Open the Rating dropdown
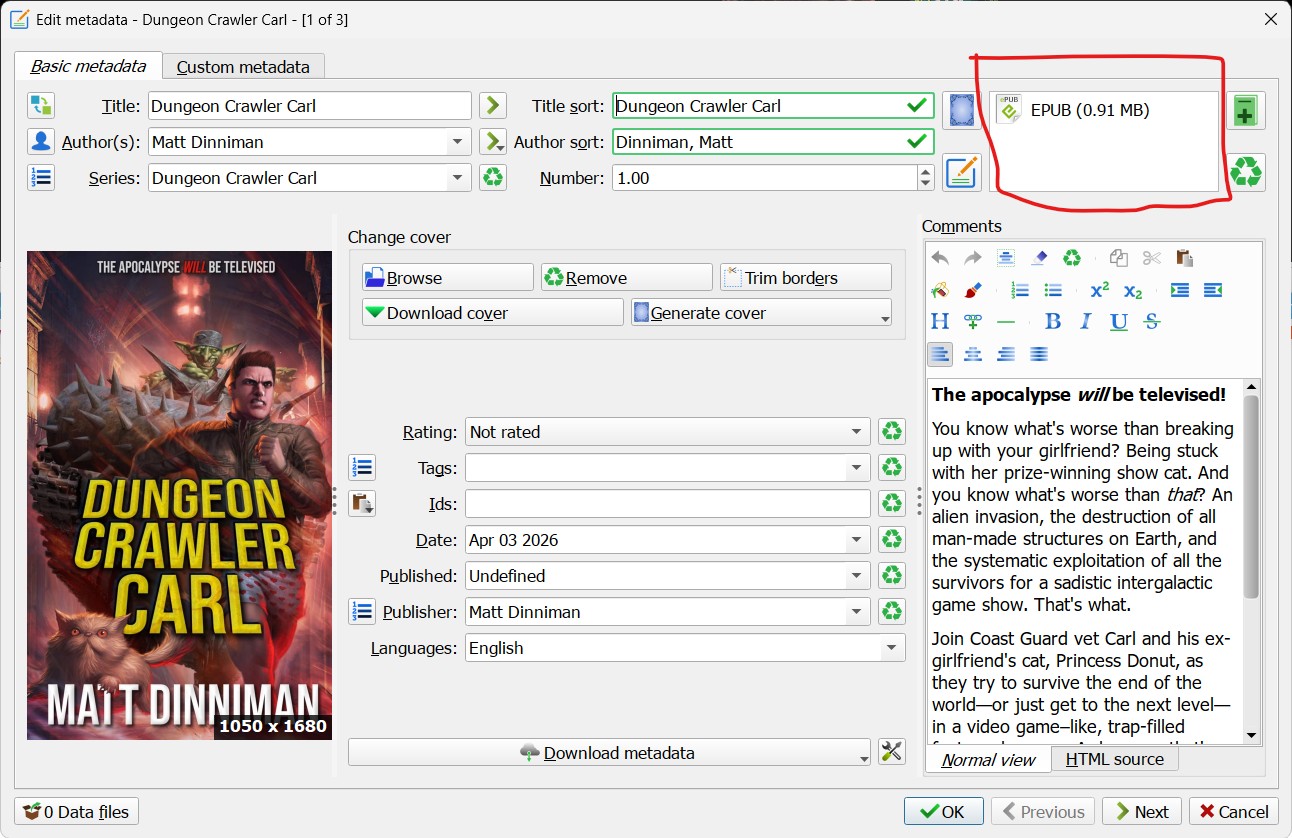 coord(857,432)
